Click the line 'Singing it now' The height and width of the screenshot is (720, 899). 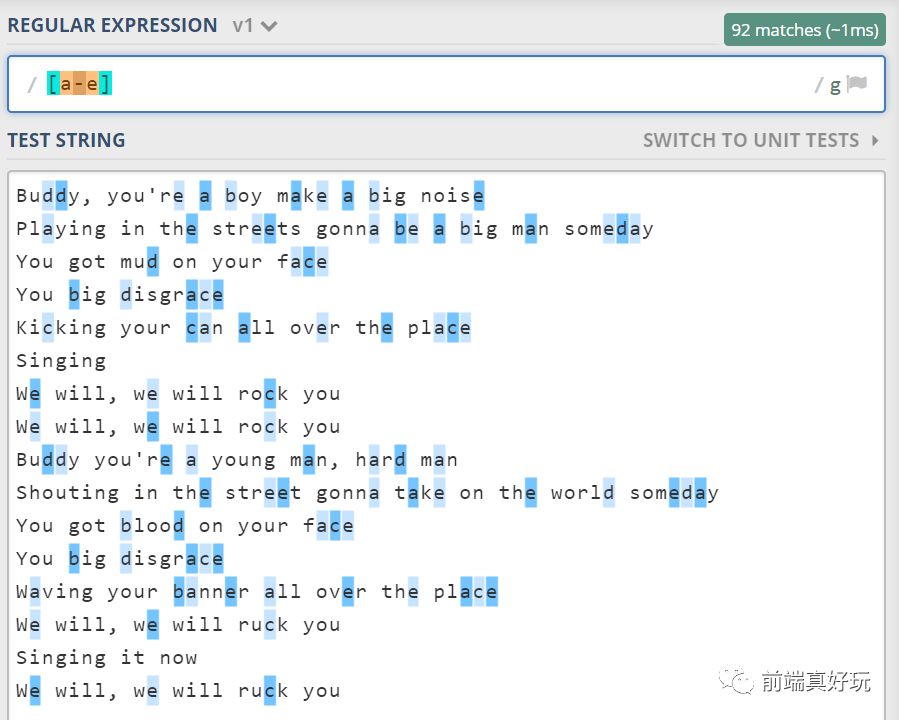tap(107, 658)
